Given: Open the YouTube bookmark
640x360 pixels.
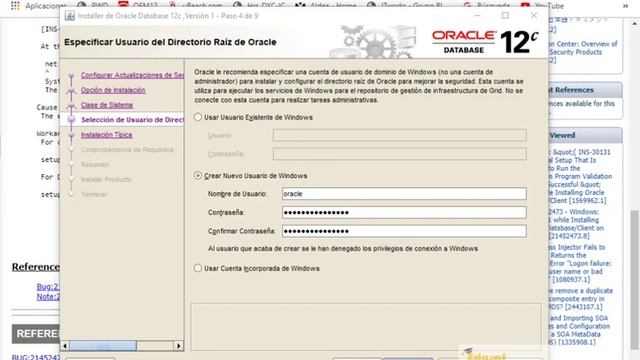Looking at the screenshot, I should [x=542, y=6].
